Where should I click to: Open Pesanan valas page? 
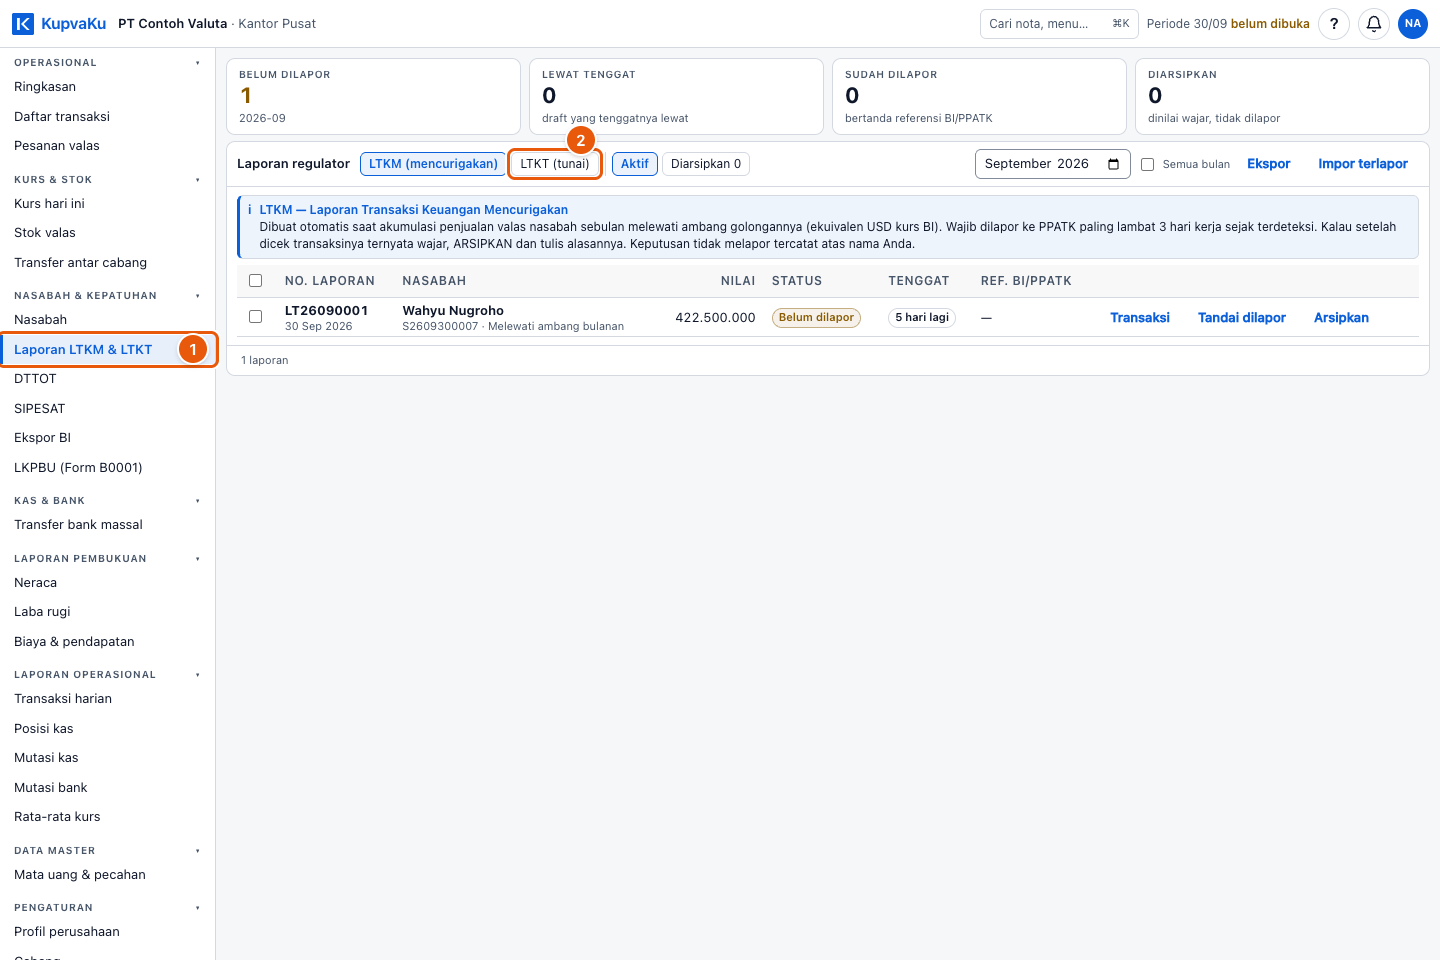coord(108,146)
